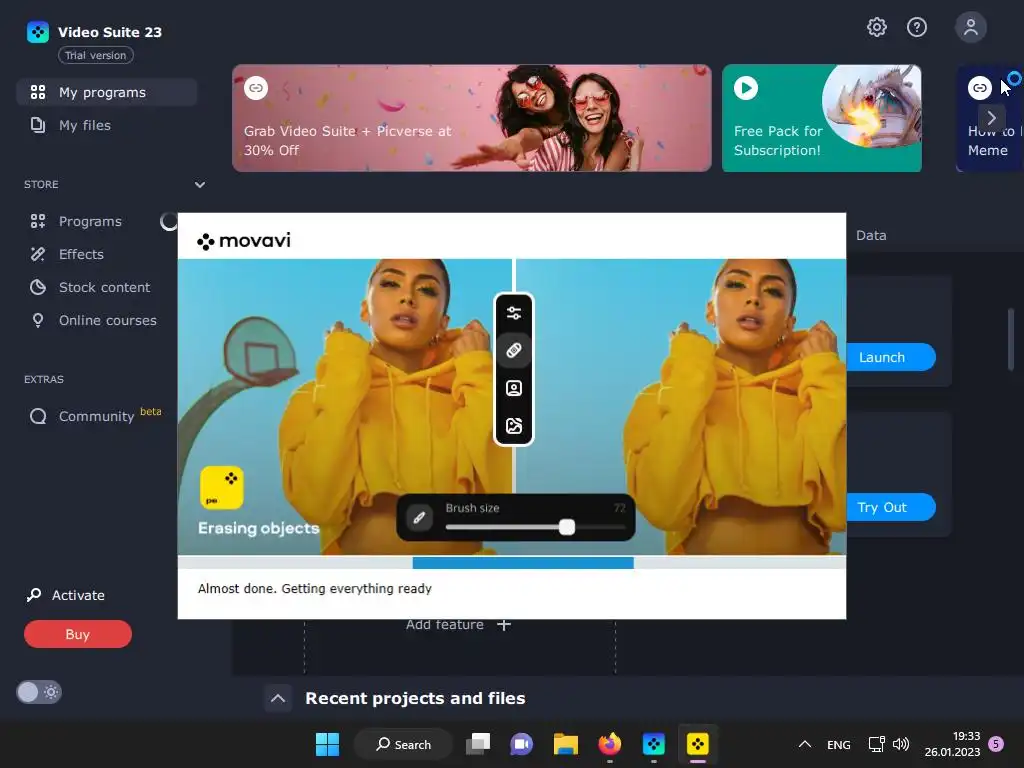1024x768 pixels.
Task: Select the object eraser bandage tool icon
Action: 514,351
